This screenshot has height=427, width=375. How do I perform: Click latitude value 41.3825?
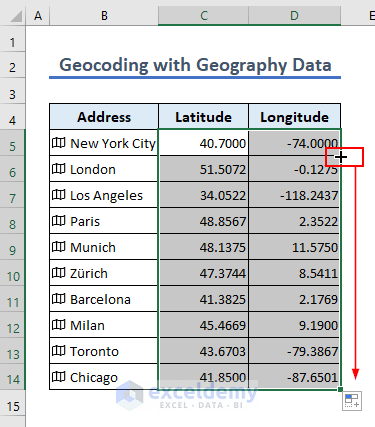223,299
